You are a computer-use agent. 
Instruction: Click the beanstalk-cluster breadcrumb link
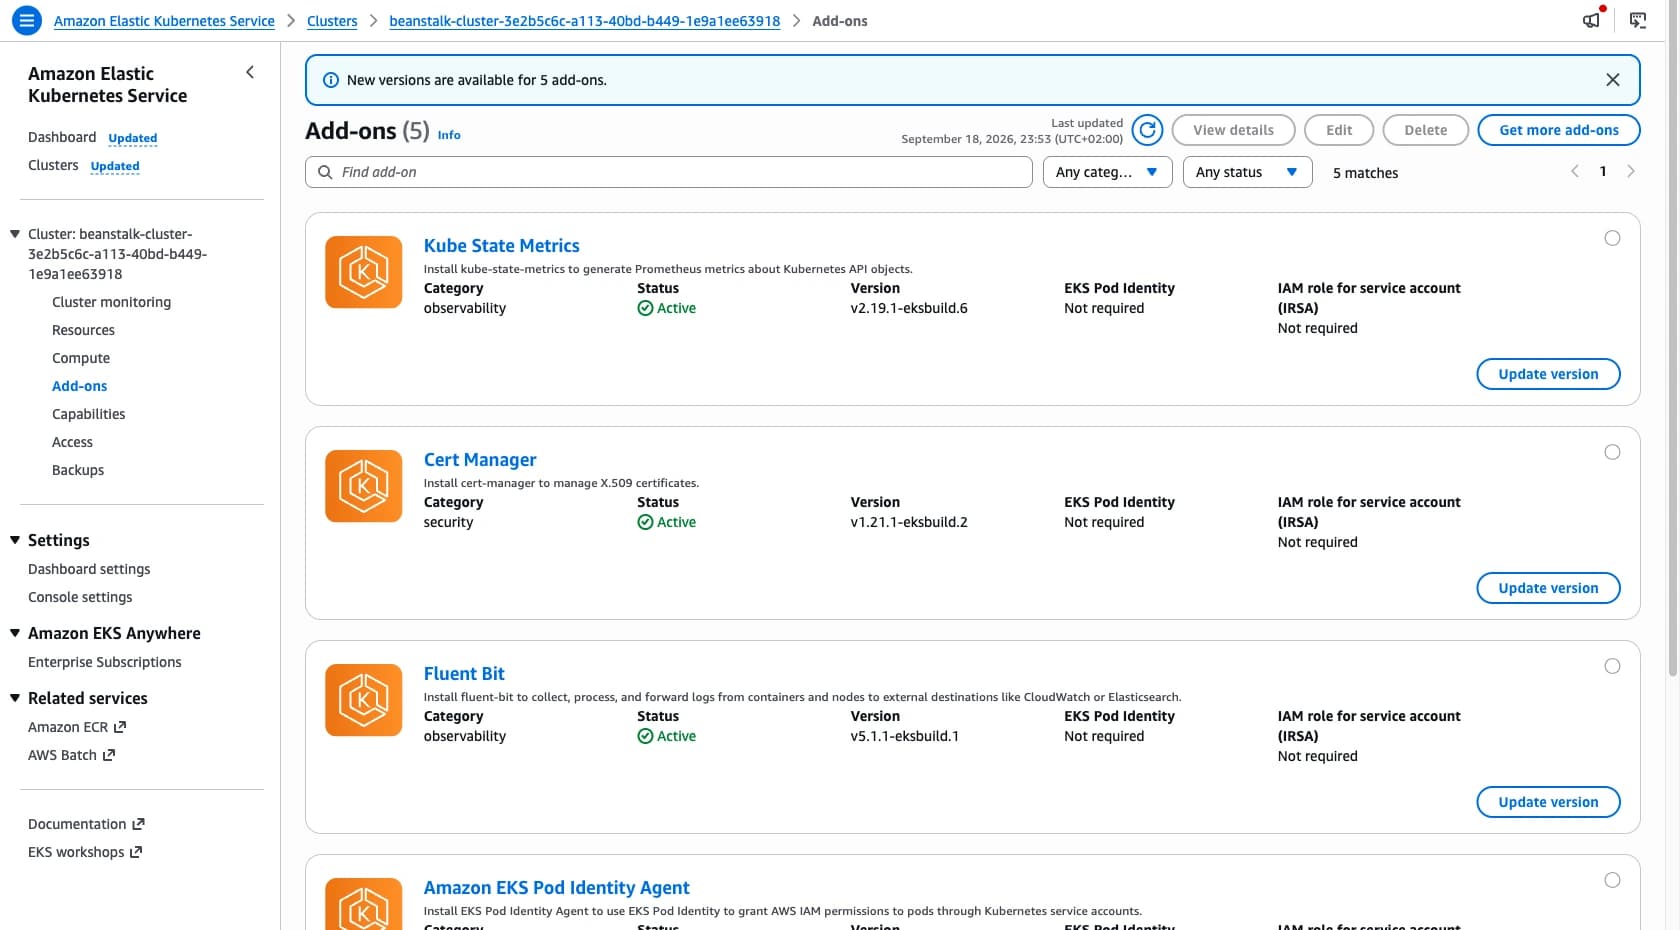584,21
